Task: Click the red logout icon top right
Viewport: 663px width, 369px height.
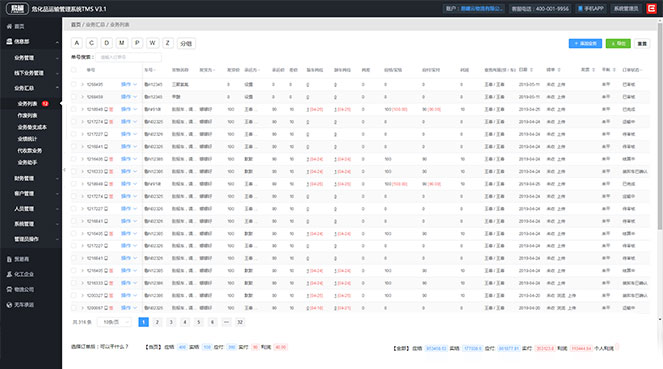Action: tap(651, 8)
